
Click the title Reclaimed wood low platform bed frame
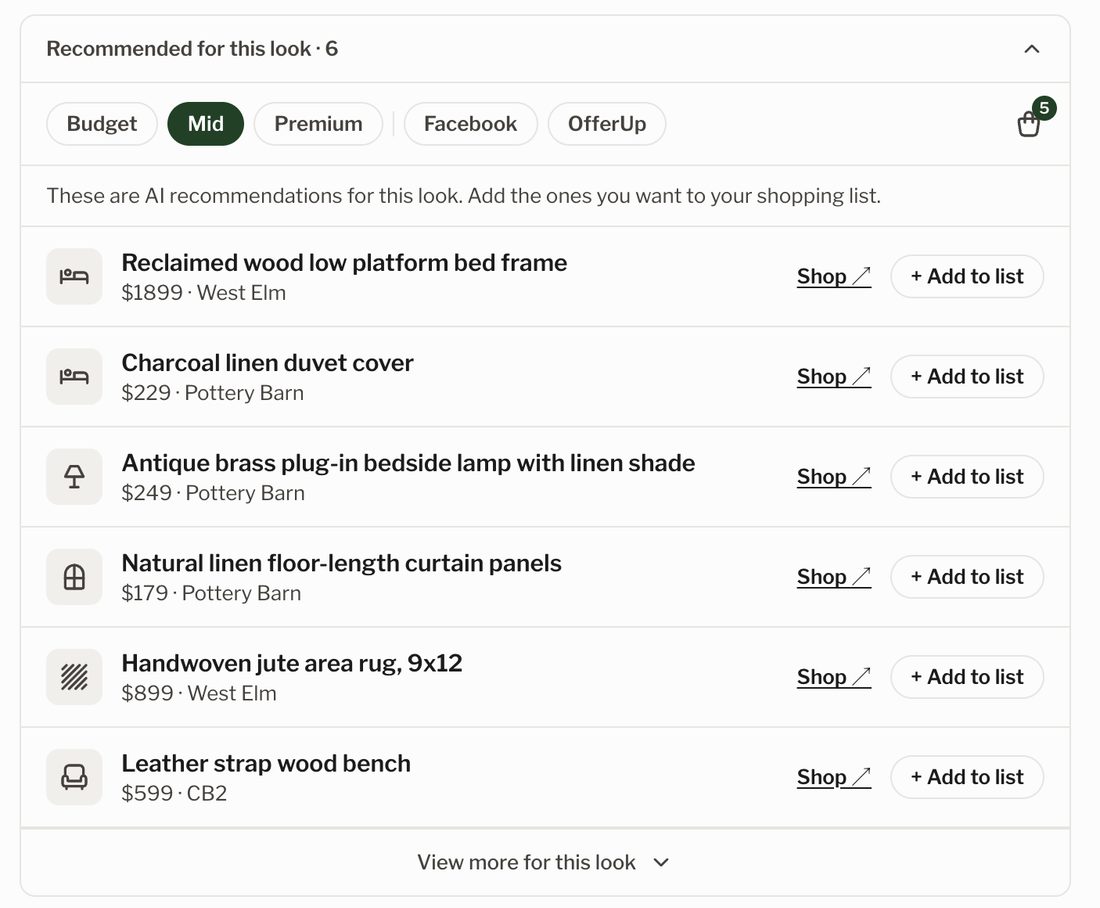(344, 263)
